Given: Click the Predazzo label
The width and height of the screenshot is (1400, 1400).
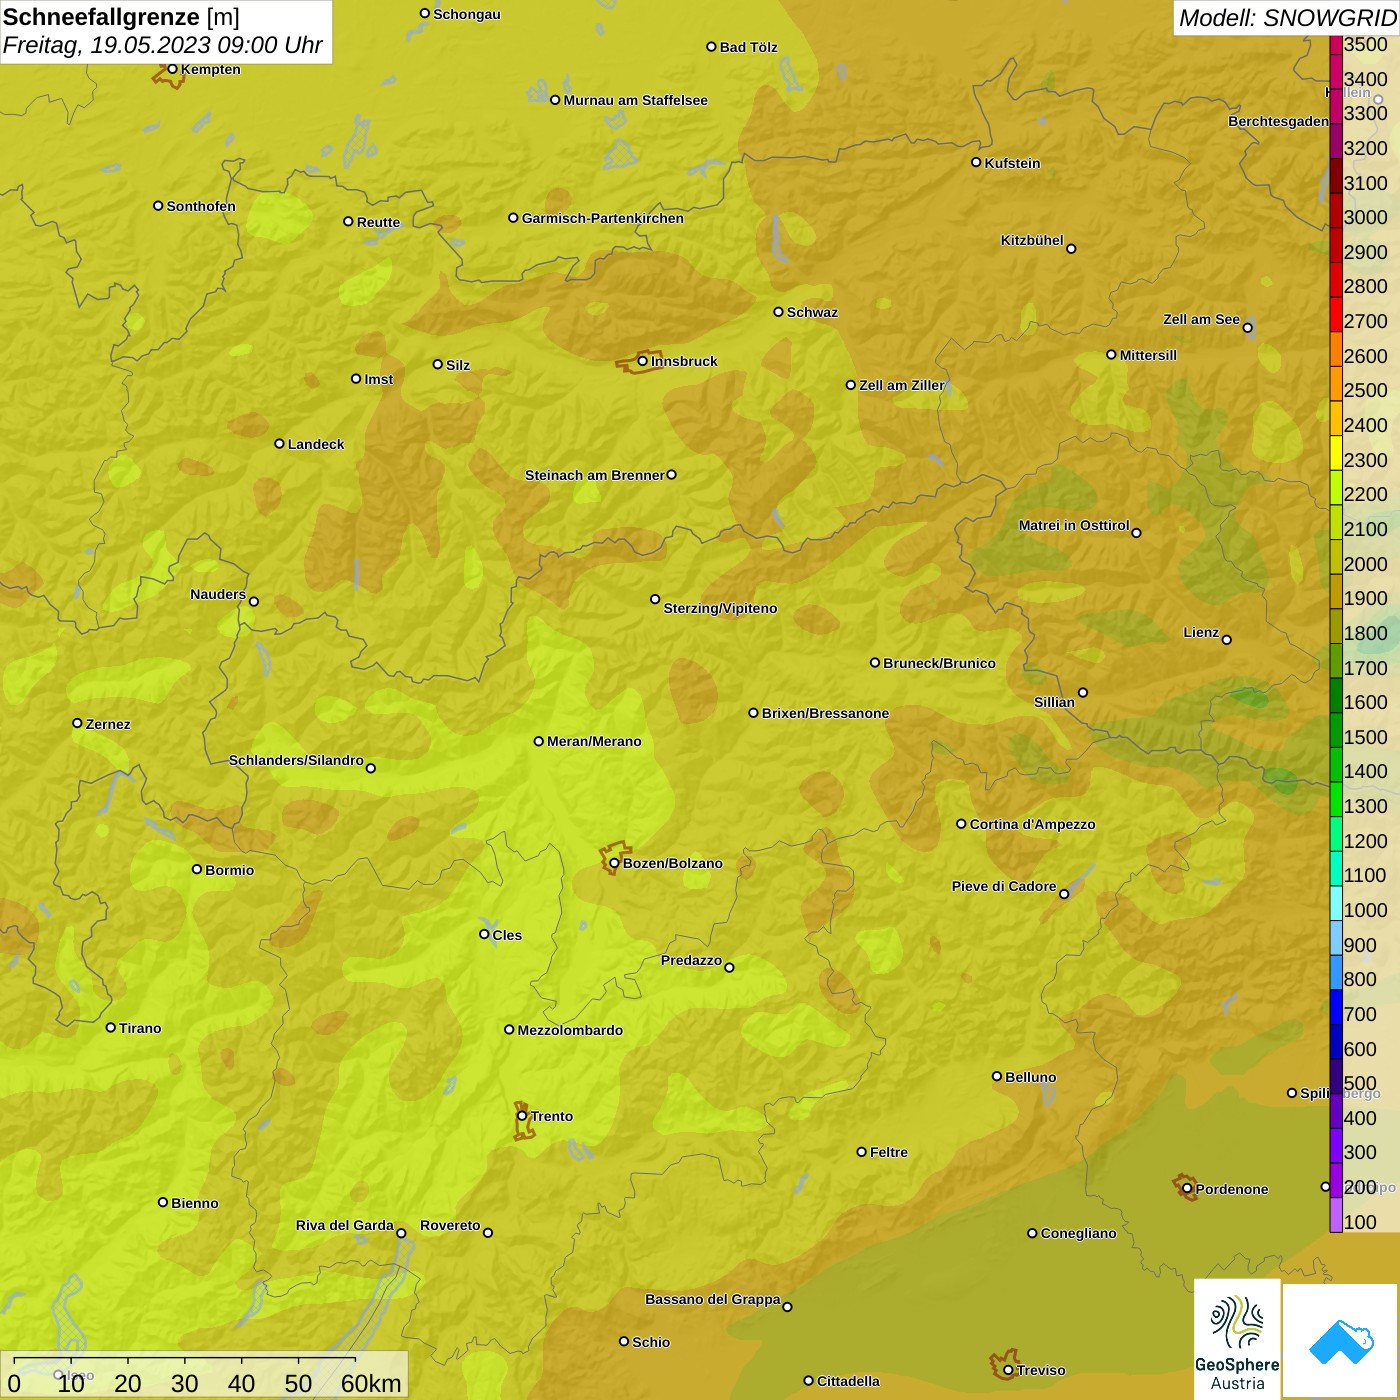Looking at the screenshot, I should (x=691, y=960).
